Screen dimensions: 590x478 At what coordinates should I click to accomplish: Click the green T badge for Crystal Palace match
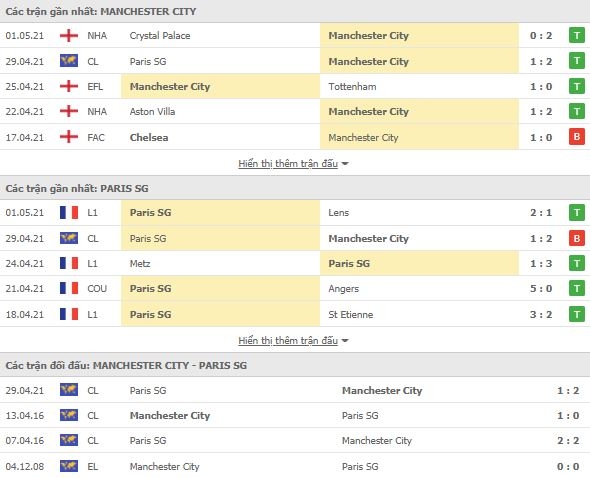coord(576,35)
